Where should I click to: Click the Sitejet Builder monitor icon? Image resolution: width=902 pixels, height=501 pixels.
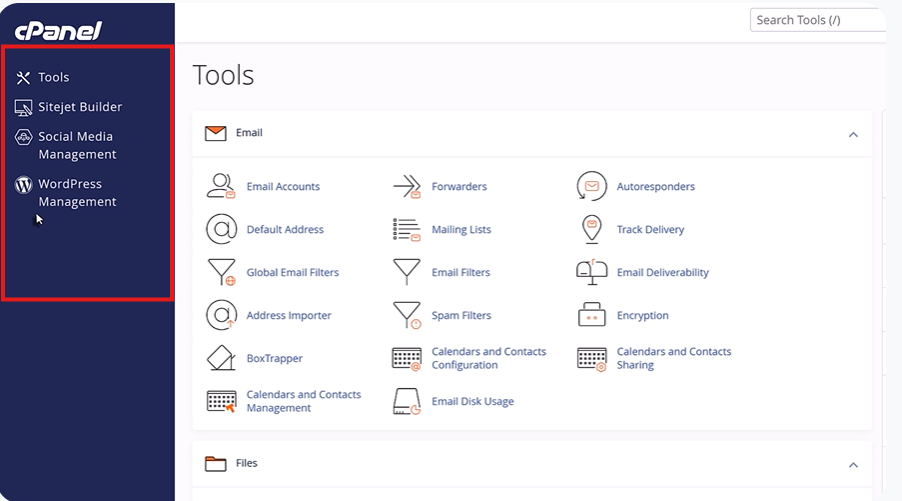24,108
